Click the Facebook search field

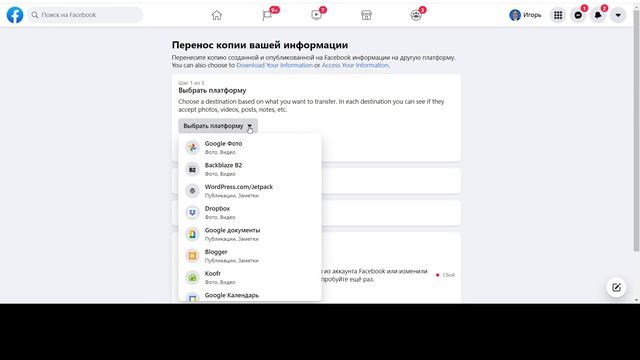[x=85, y=15]
